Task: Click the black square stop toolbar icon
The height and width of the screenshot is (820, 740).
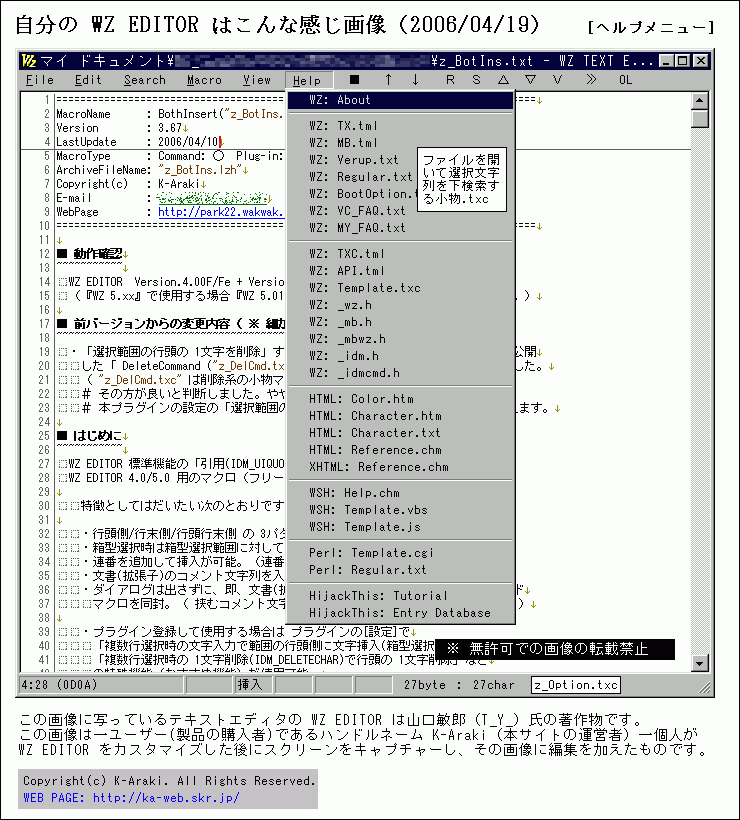Action: tap(354, 80)
